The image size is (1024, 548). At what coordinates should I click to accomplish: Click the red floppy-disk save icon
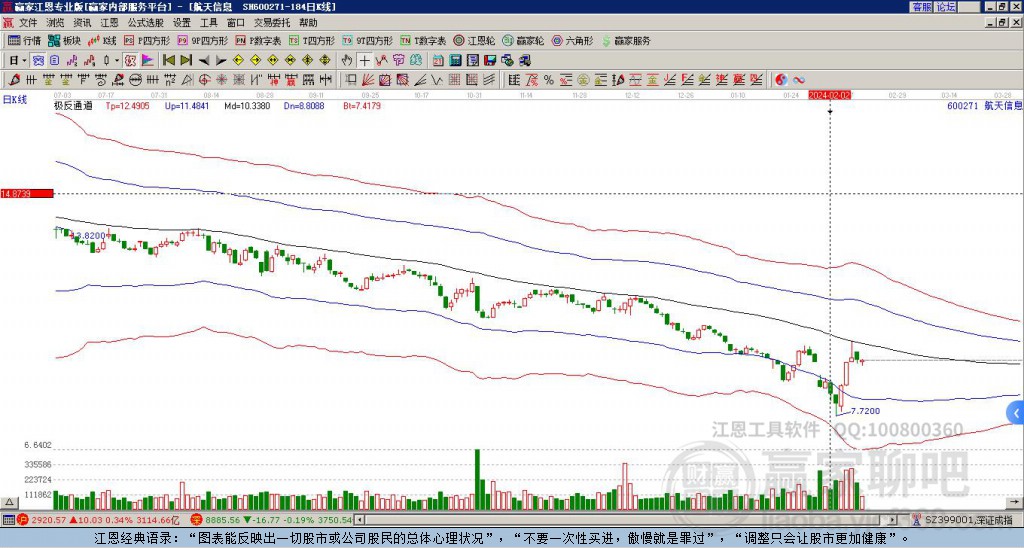(x=490, y=61)
